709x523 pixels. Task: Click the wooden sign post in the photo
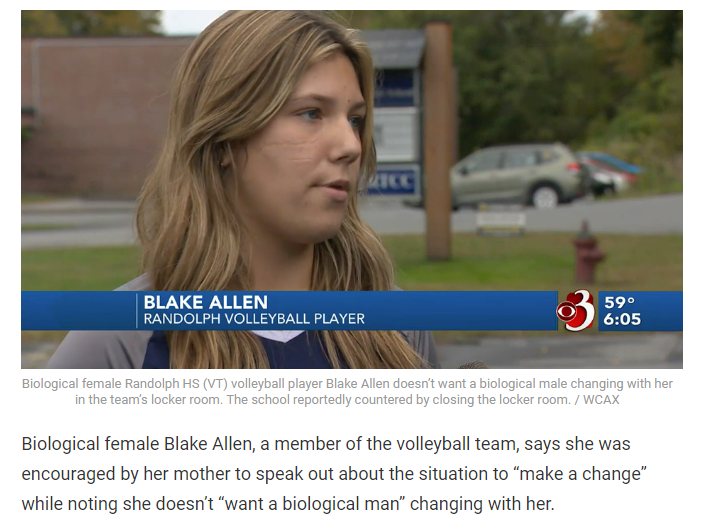click(x=438, y=141)
